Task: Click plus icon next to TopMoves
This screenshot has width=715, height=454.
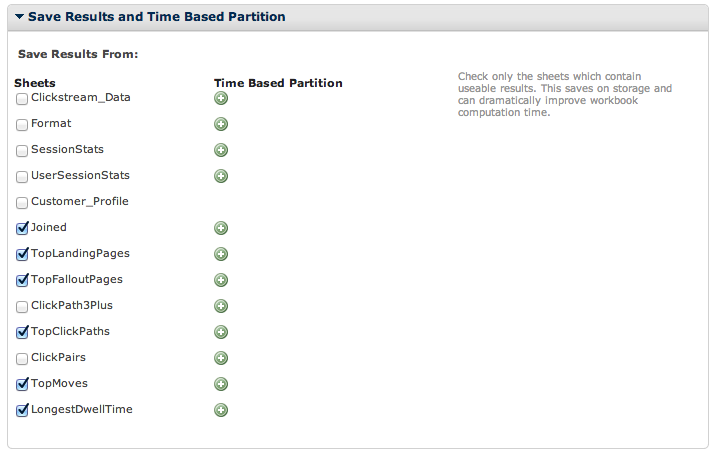Action: click(x=221, y=384)
